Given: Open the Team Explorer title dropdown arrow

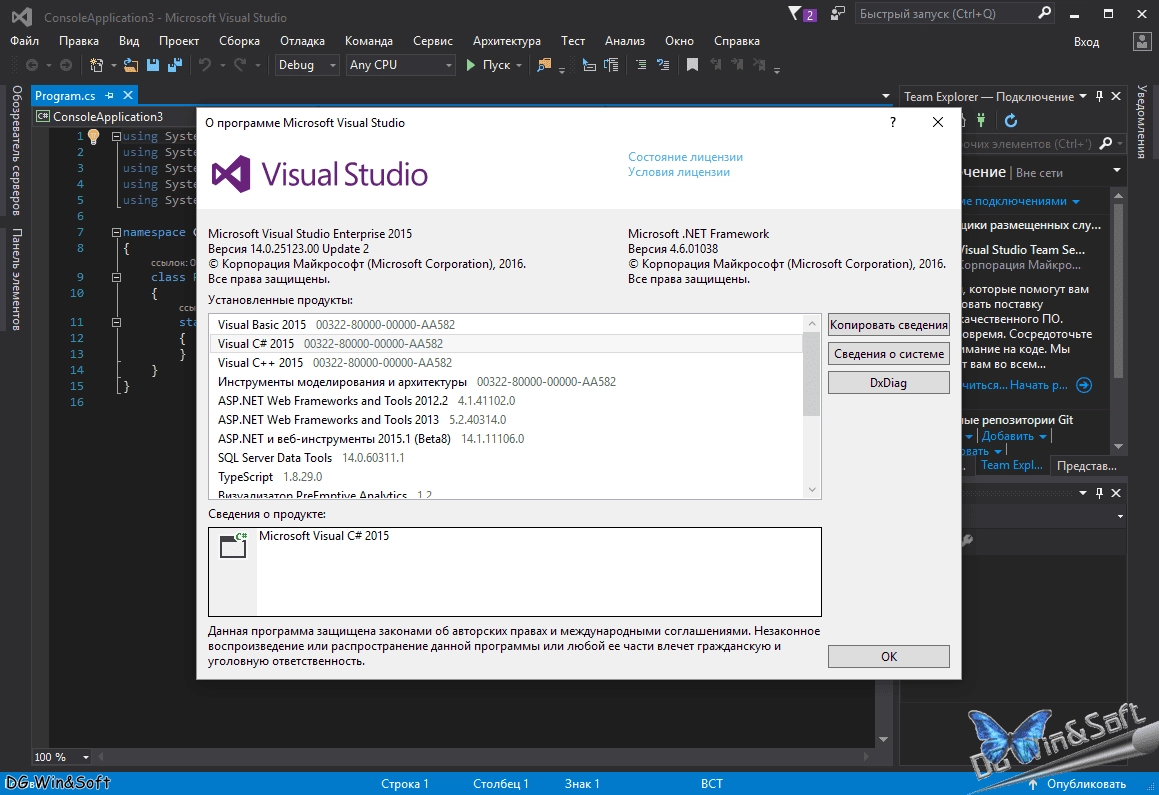Looking at the screenshot, I should [x=1083, y=96].
